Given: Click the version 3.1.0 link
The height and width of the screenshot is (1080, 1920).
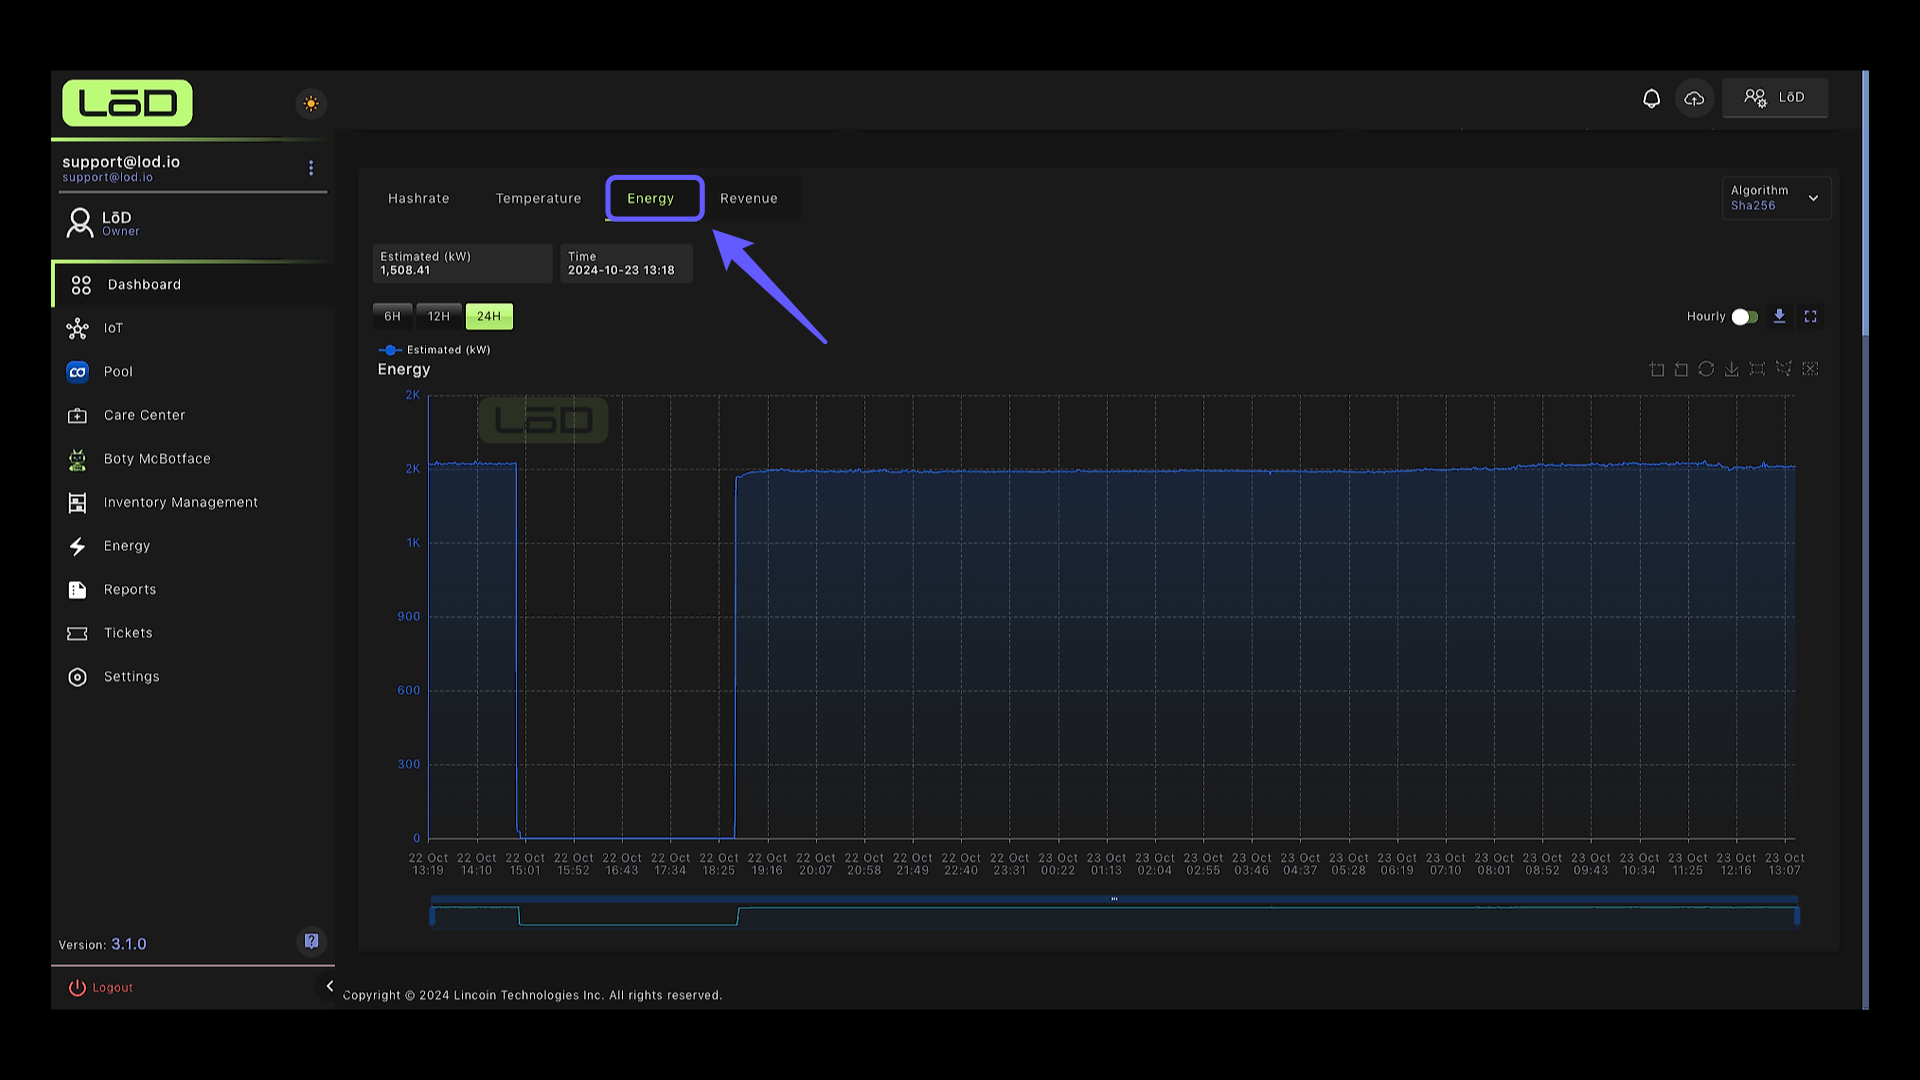Looking at the screenshot, I should coord(128,944).
